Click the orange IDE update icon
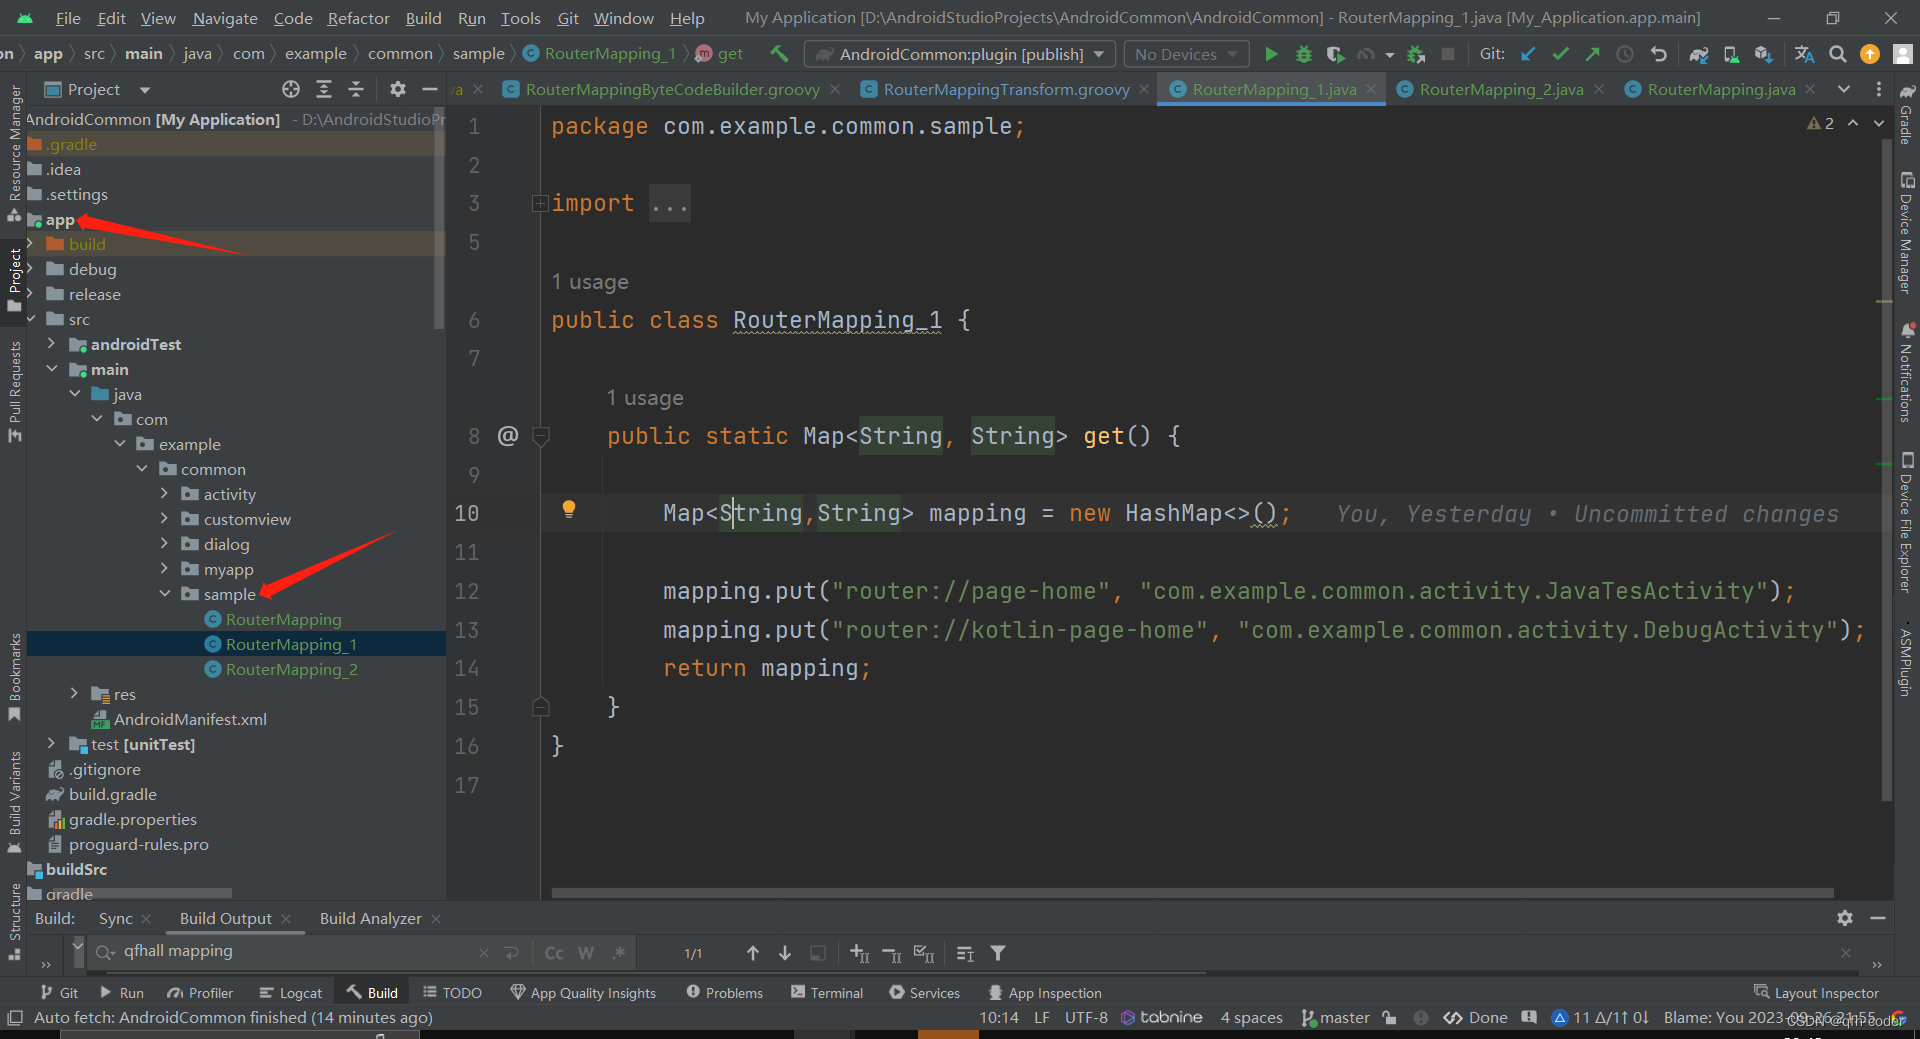 tap(1869, 54)
